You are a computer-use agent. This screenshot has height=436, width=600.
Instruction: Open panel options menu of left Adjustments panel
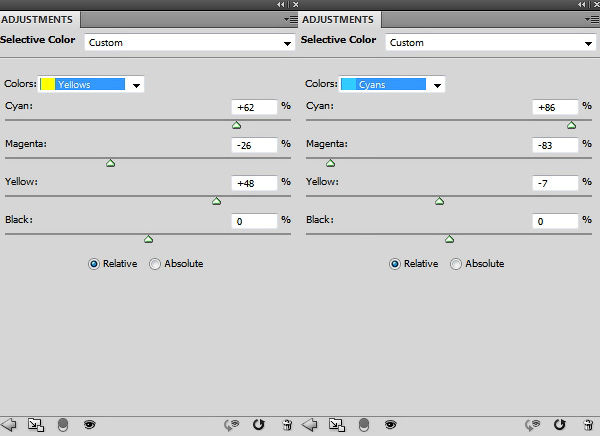291,19
